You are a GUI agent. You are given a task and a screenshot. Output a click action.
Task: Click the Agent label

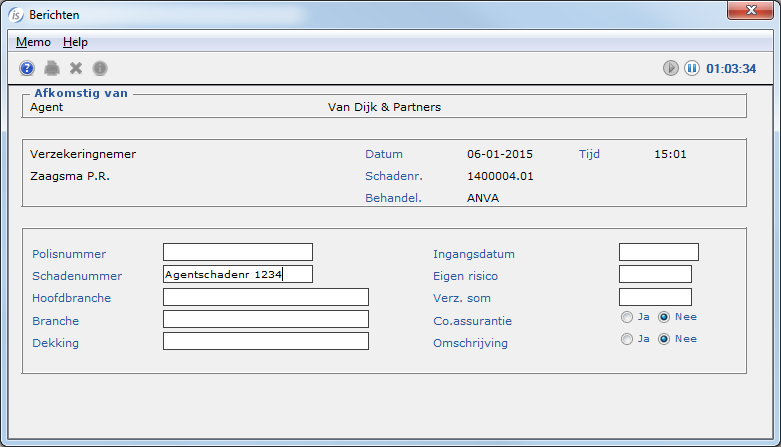(46, 107)
